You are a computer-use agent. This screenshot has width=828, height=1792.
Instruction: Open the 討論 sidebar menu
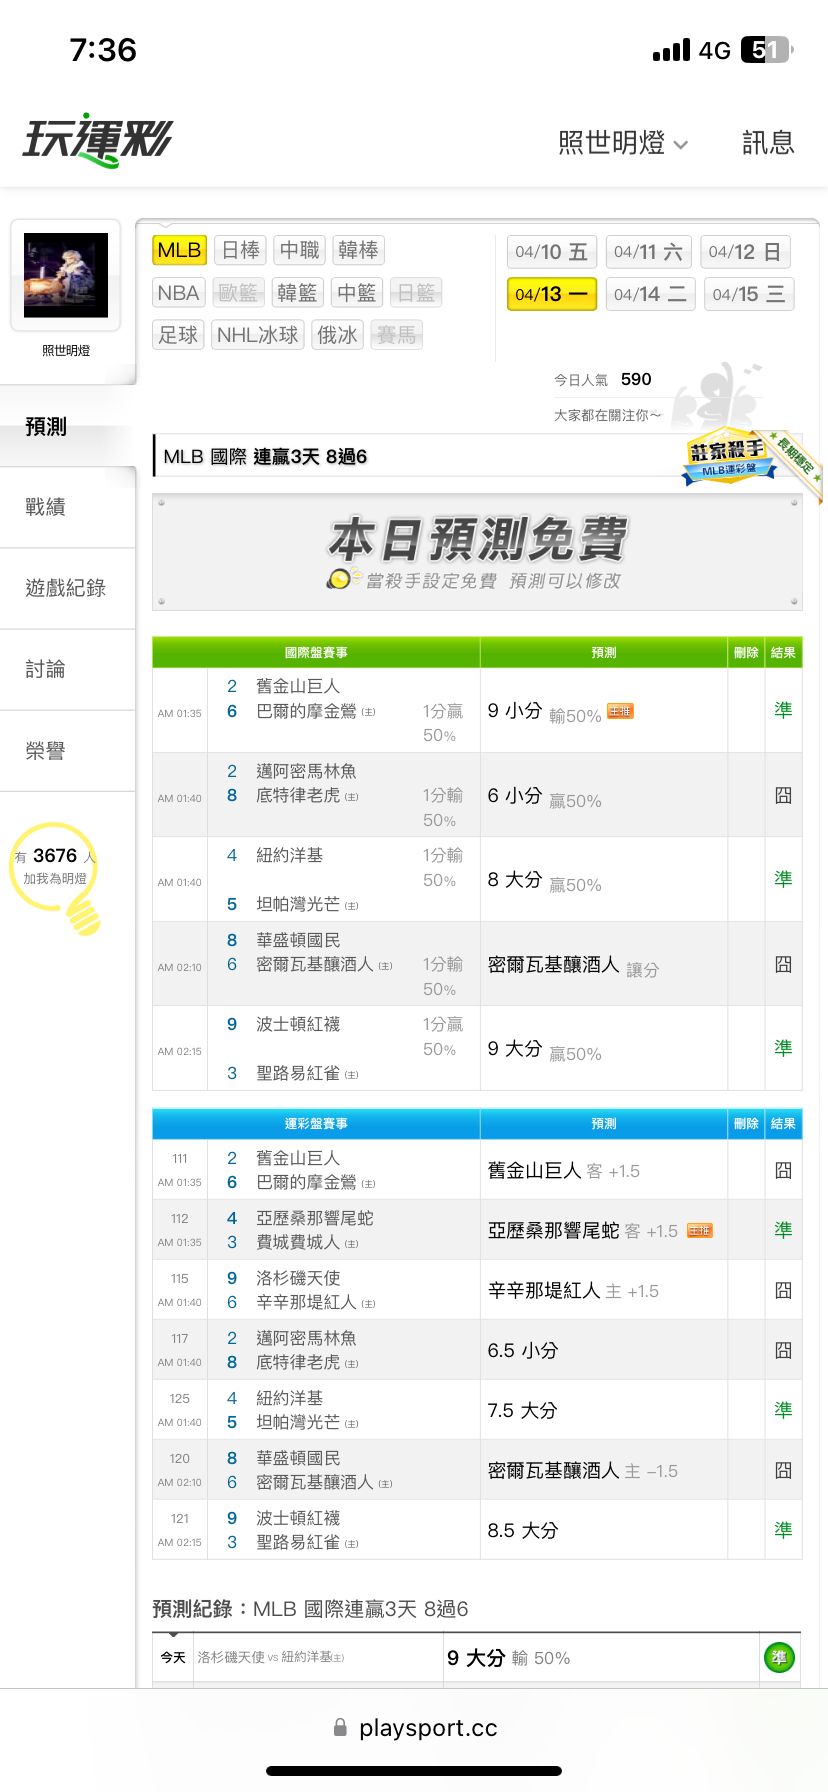click(x=67, y=669)
